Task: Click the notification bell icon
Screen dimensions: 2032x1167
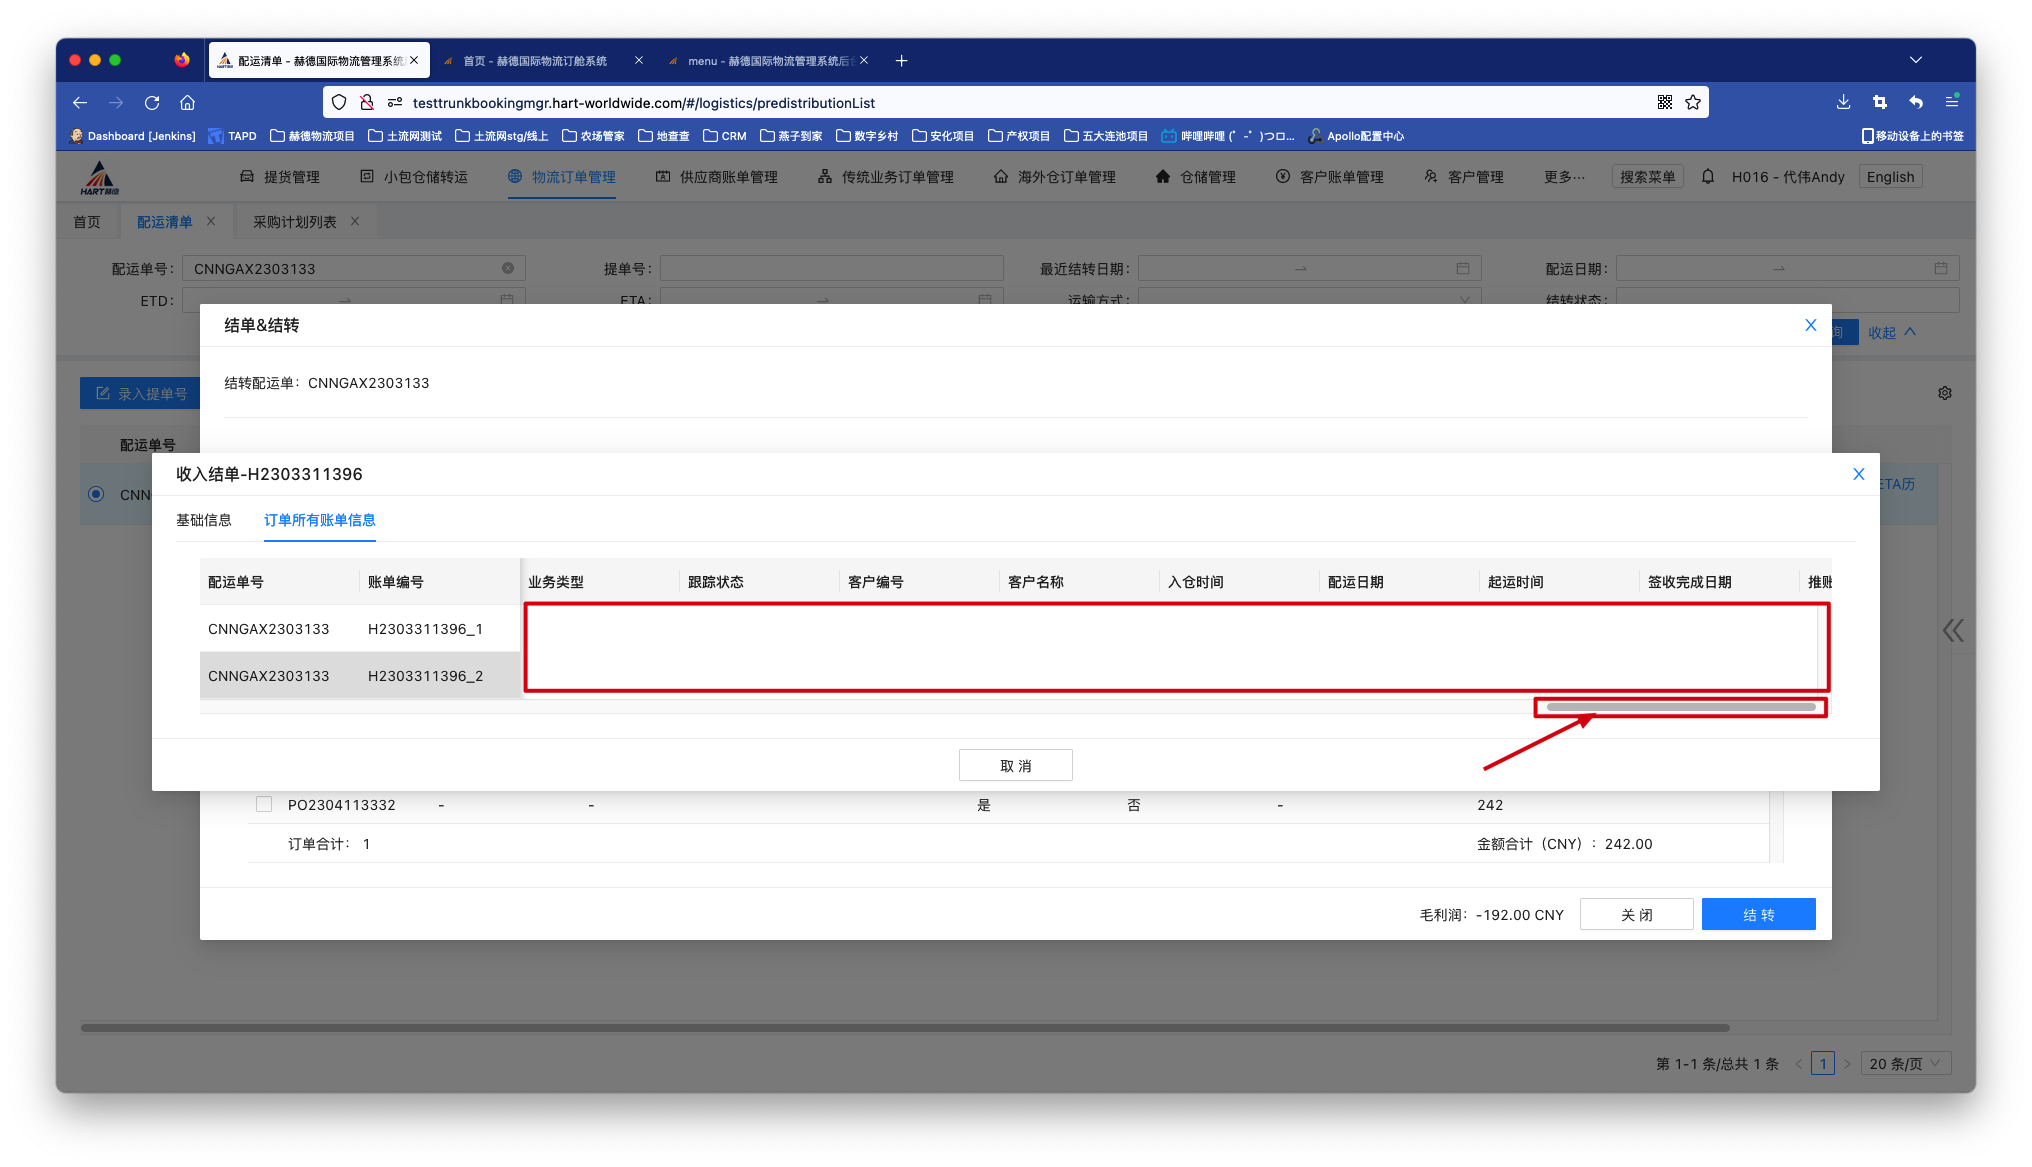Action: [1708, 177]
